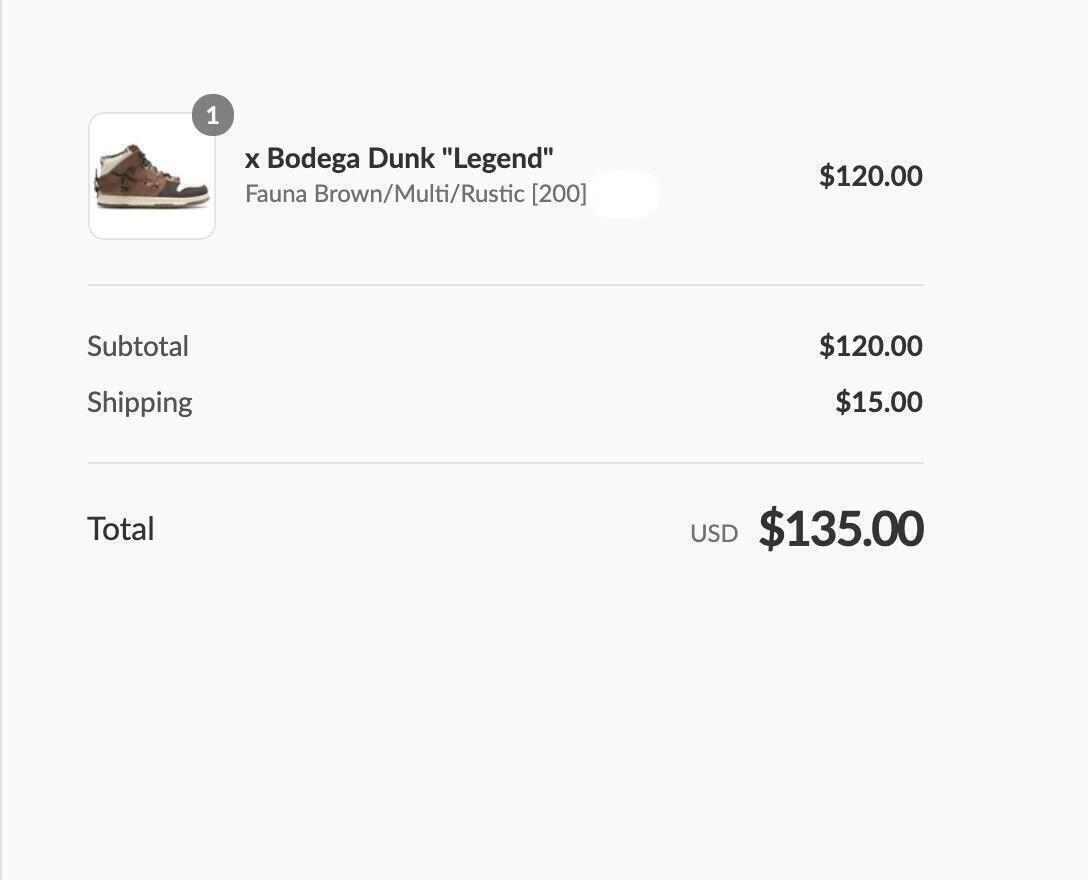This screenshot has height=880, width=1088.
Task: Click the divider line below the product
Action: point(505,285)
